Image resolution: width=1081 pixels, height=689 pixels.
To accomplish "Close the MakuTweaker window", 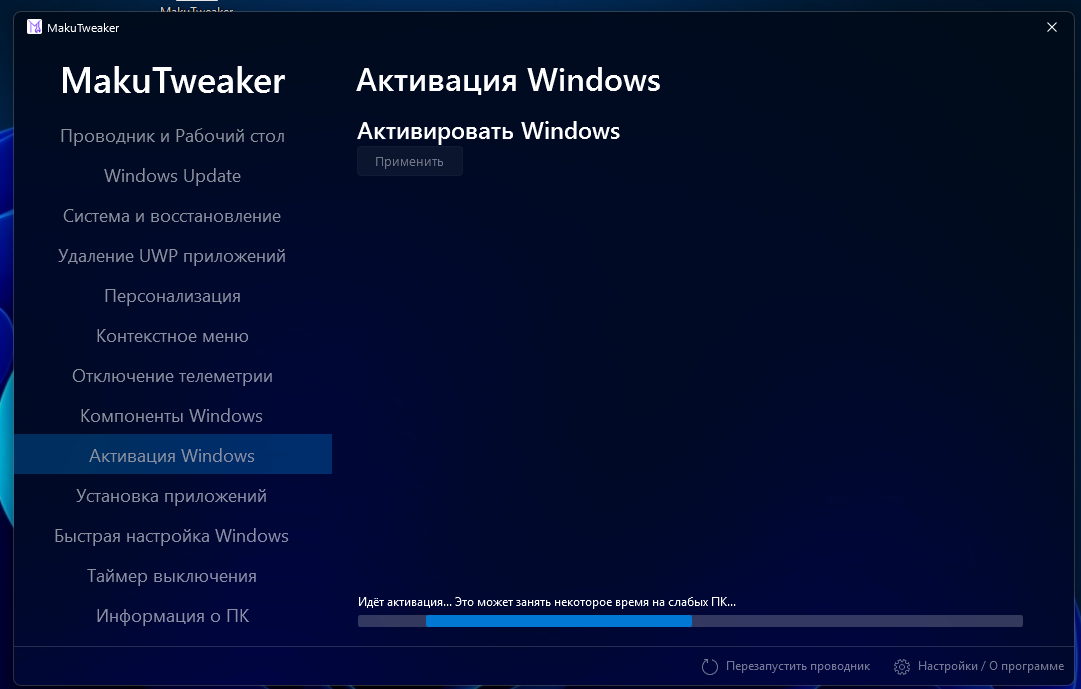I will (1051, 28).
